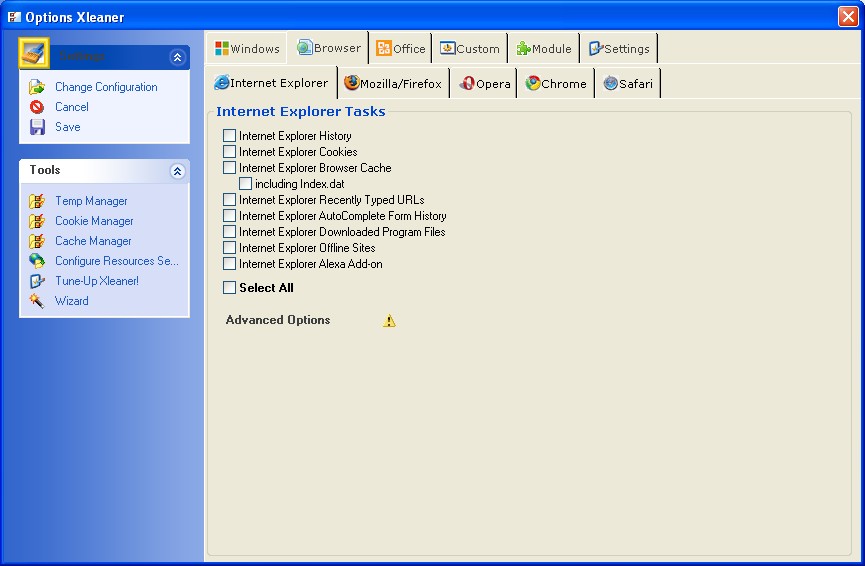Check Internet Explorer Cookies
The width and height of the screenshot is (865, 566).
229,152
